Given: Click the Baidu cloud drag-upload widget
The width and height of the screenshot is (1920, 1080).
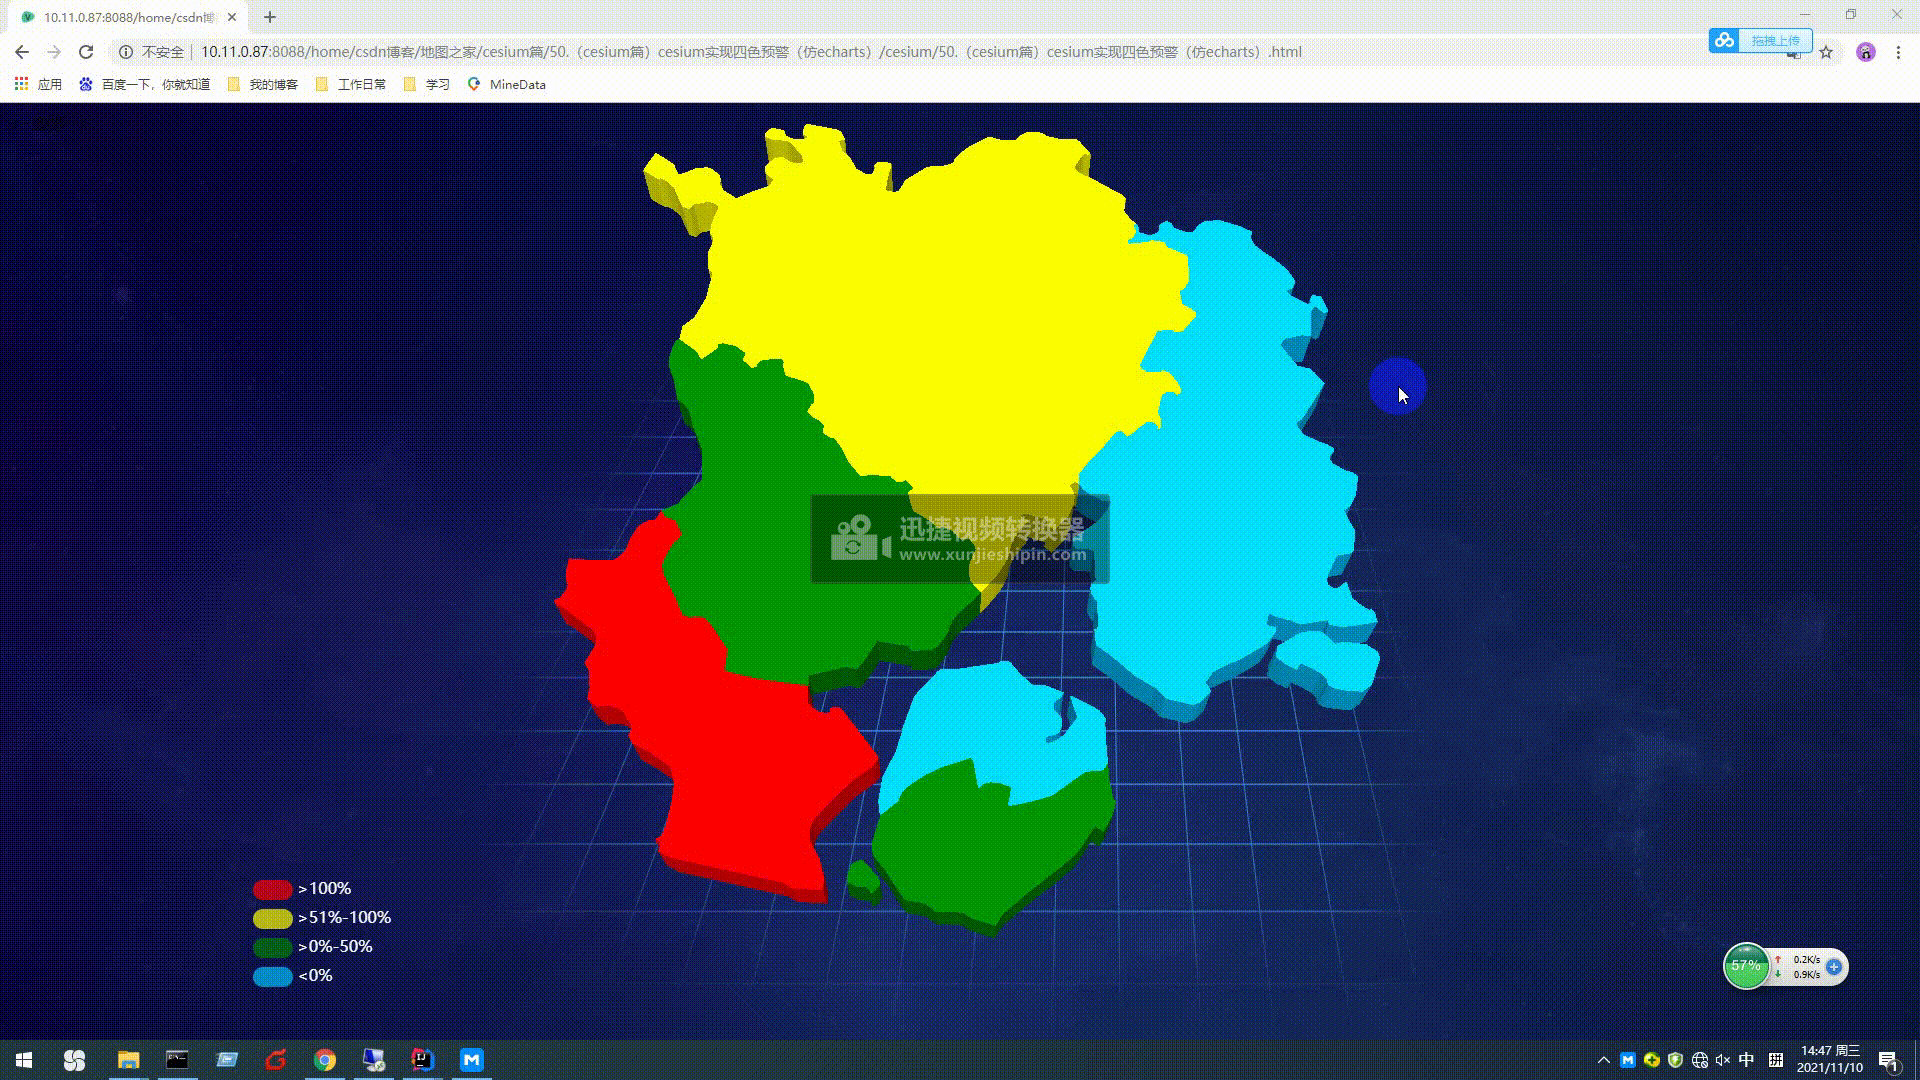Looking at the screenshot, I should [x=1760, y=40].
